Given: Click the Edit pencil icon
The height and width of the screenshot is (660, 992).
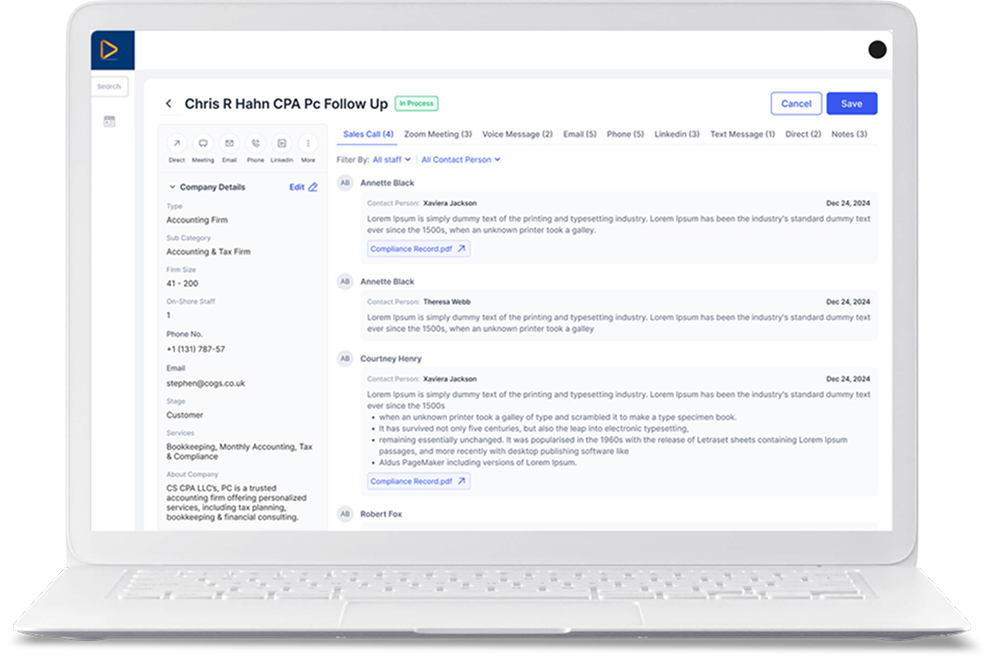Looking at the screenshot, I should (313, 187).
